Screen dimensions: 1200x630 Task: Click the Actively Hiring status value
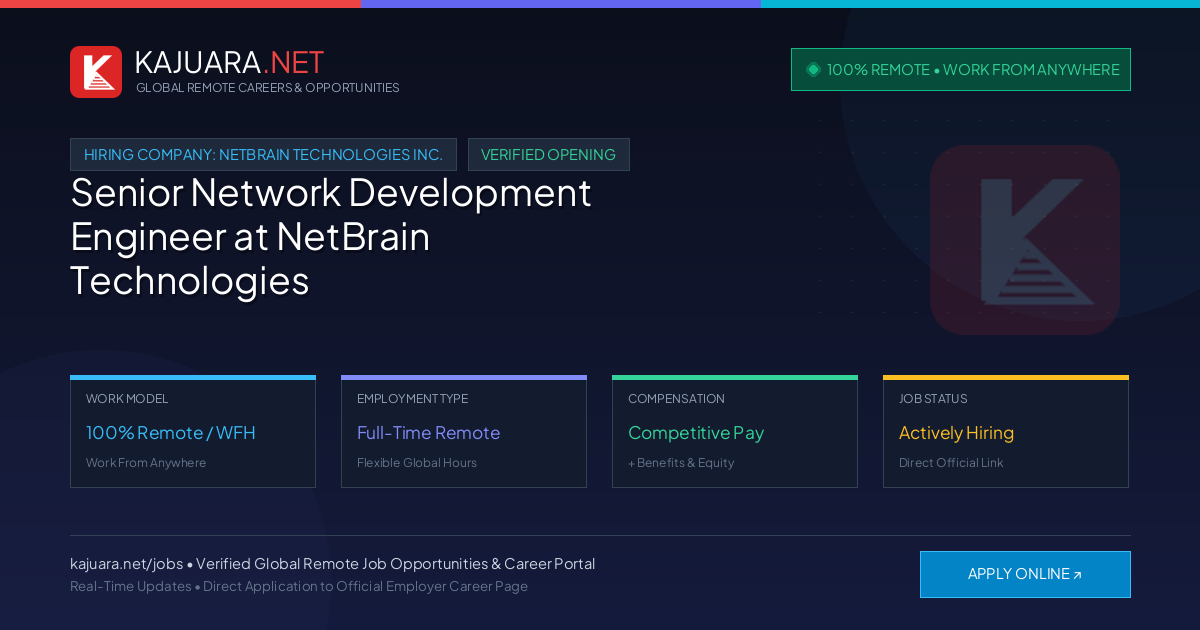956,433
